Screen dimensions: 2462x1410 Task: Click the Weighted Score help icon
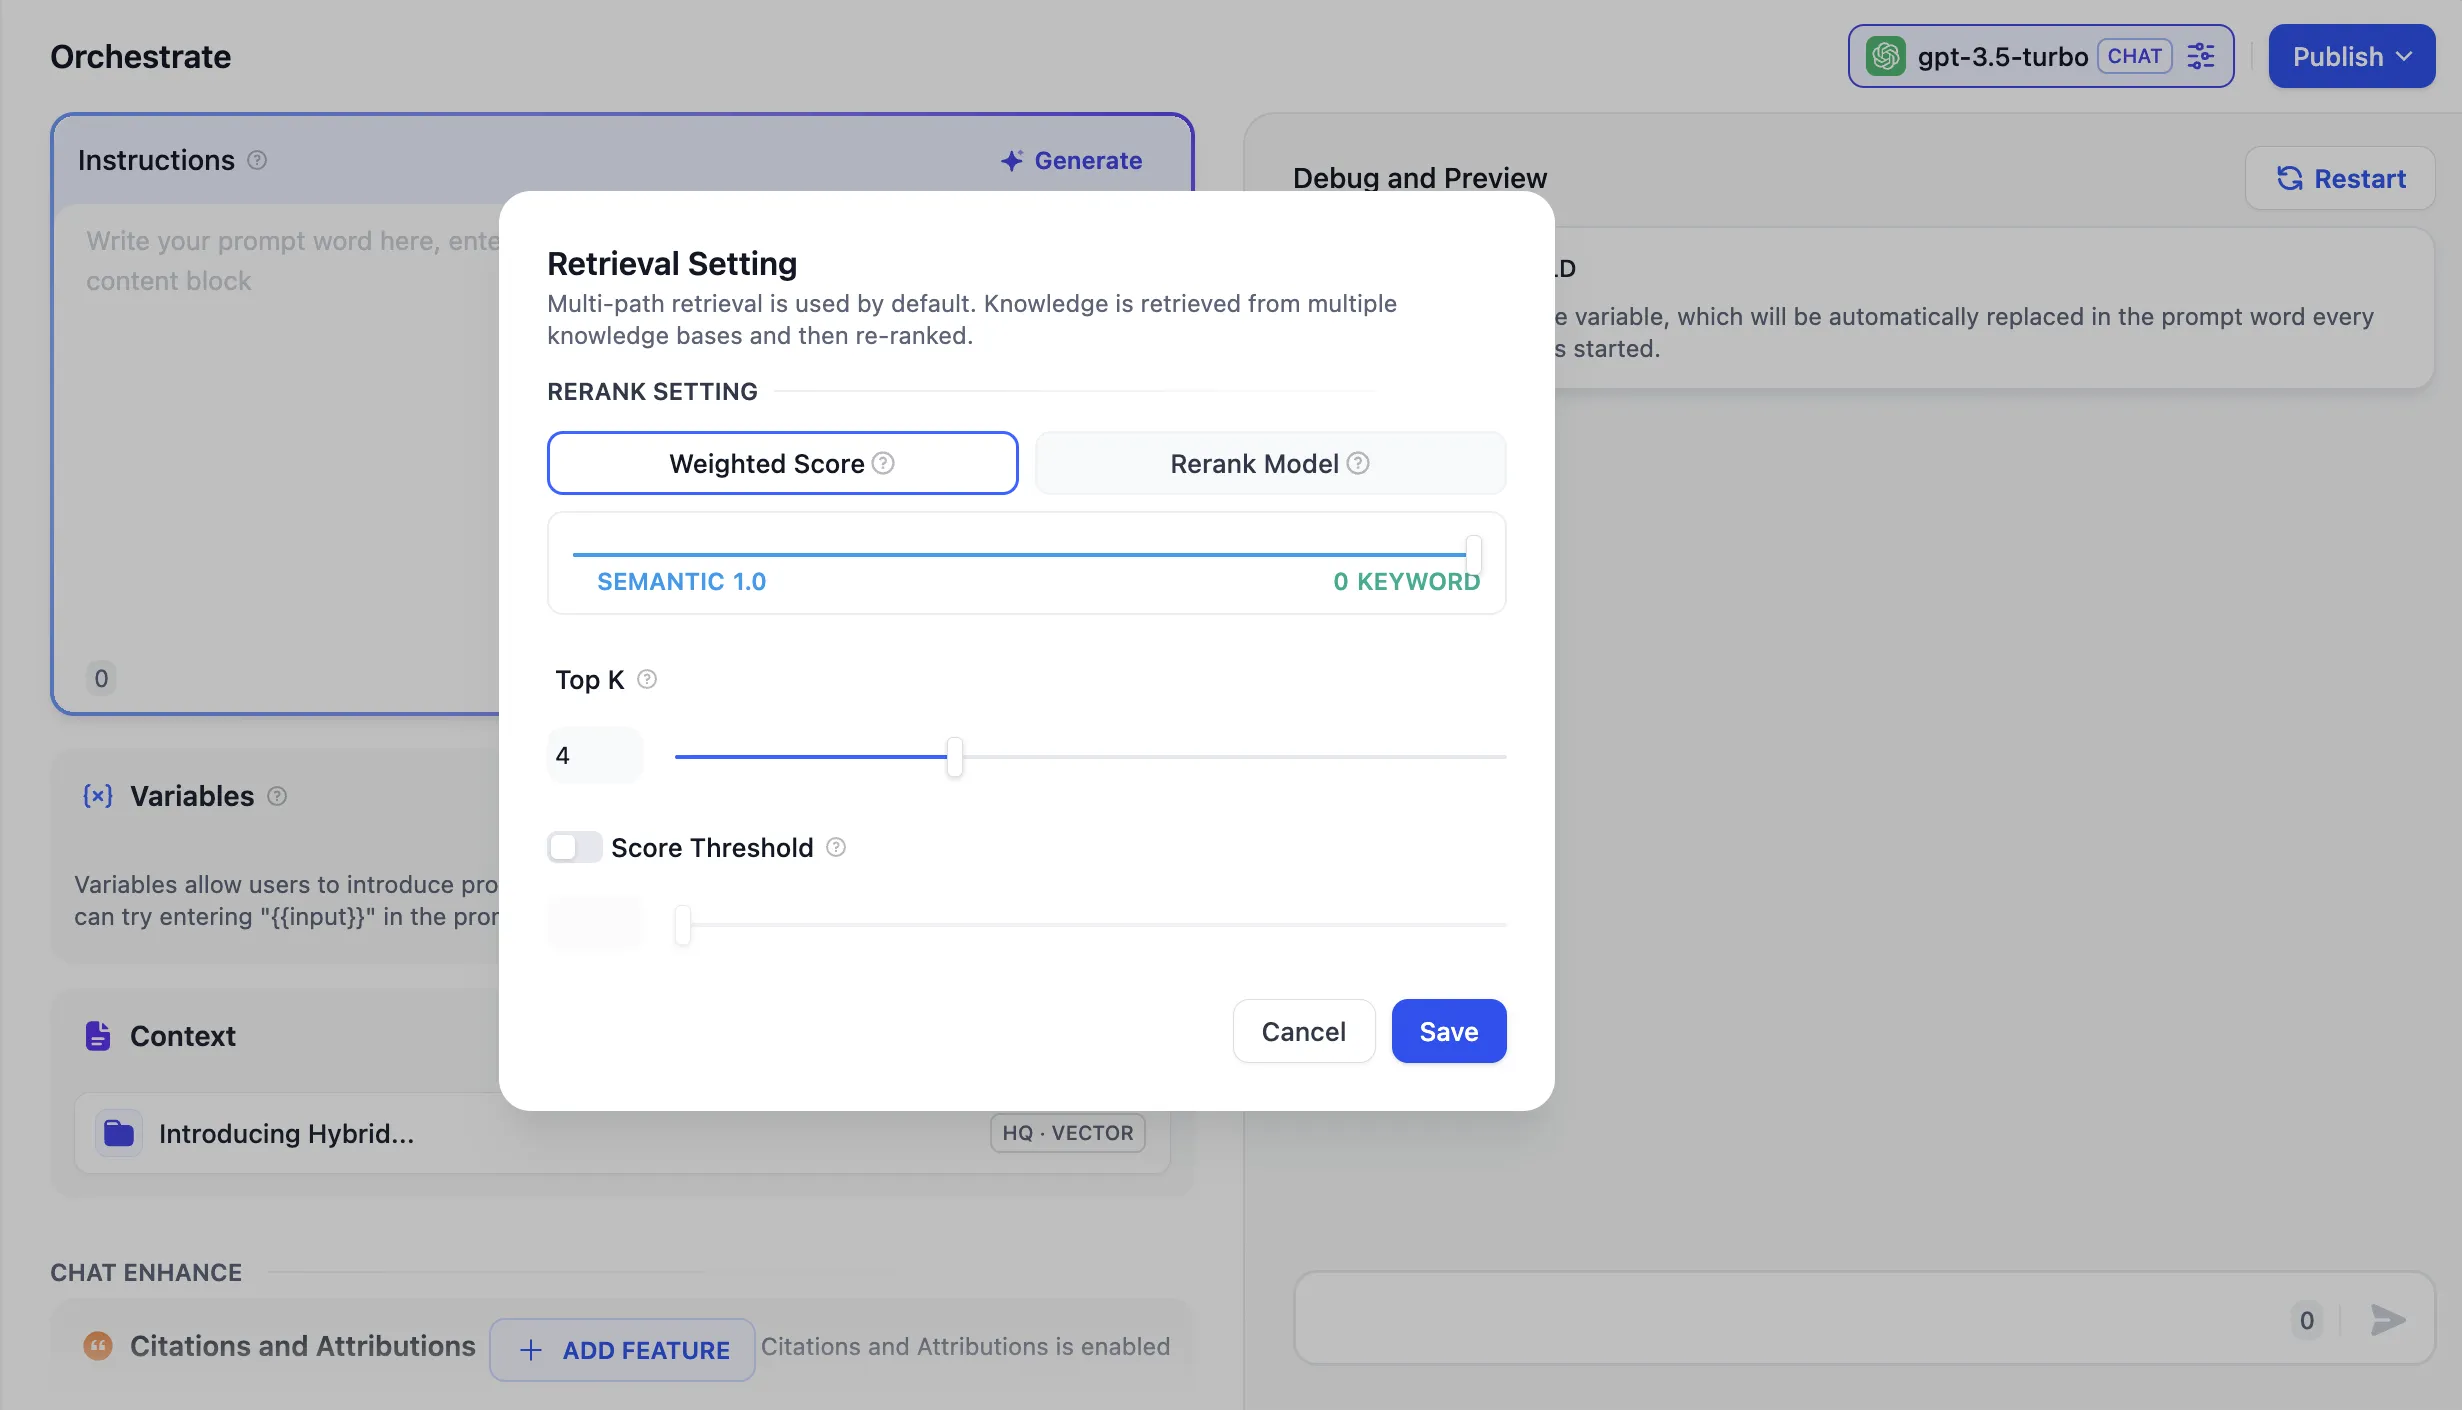tap(883, 463)
